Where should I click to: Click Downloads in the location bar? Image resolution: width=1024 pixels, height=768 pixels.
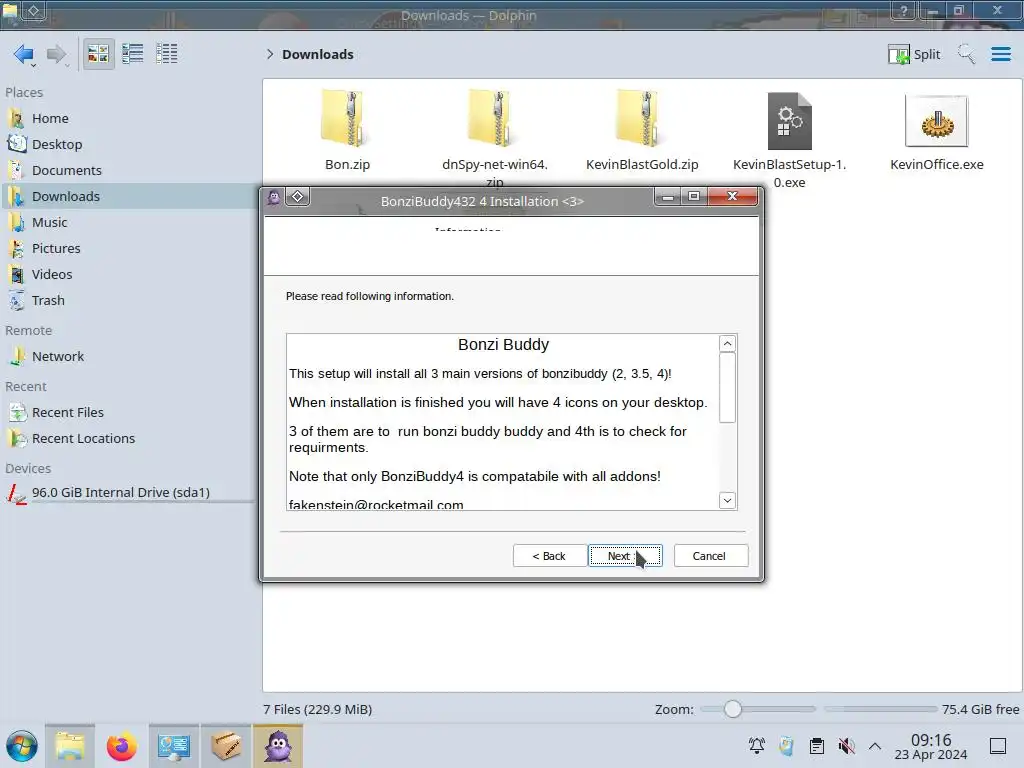click(x=317, y=54)
